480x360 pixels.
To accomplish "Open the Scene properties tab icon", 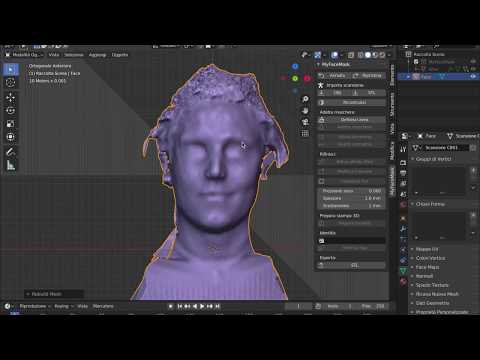I will [403, 194].
